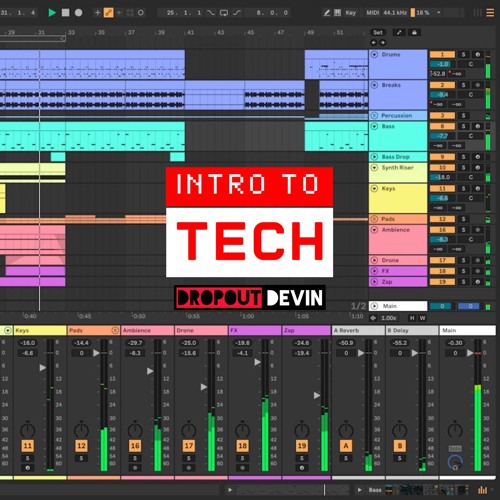Screen dimensions: 500x500
Task: Collapse the Breaks track
Action: point(374,85)
